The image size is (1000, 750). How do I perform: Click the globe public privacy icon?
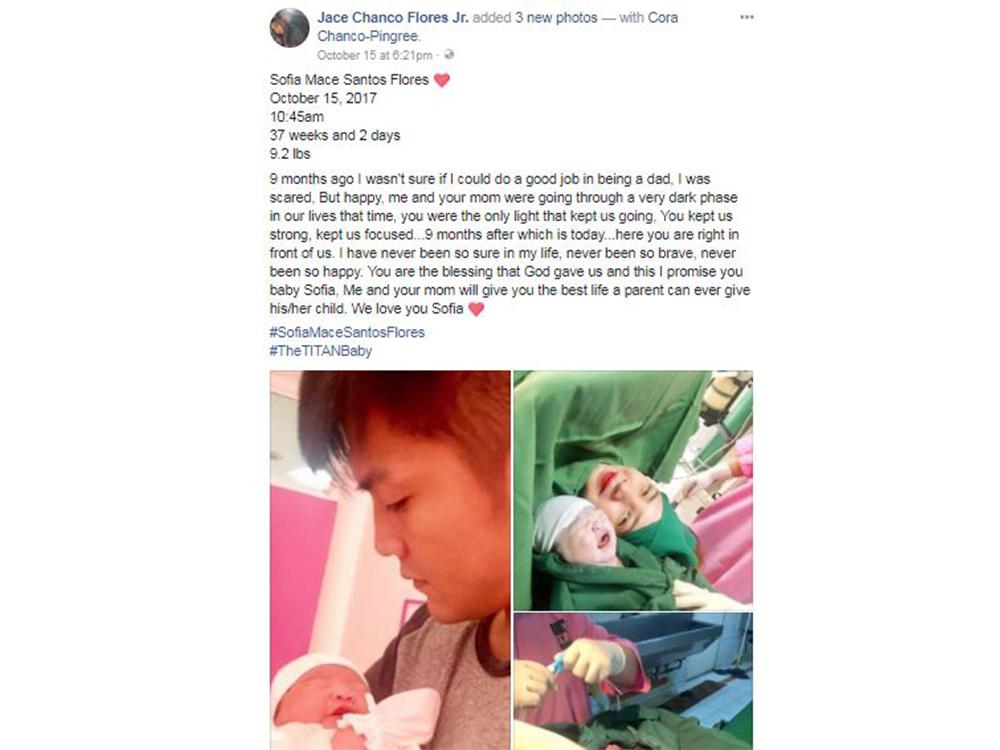point(449,55)
